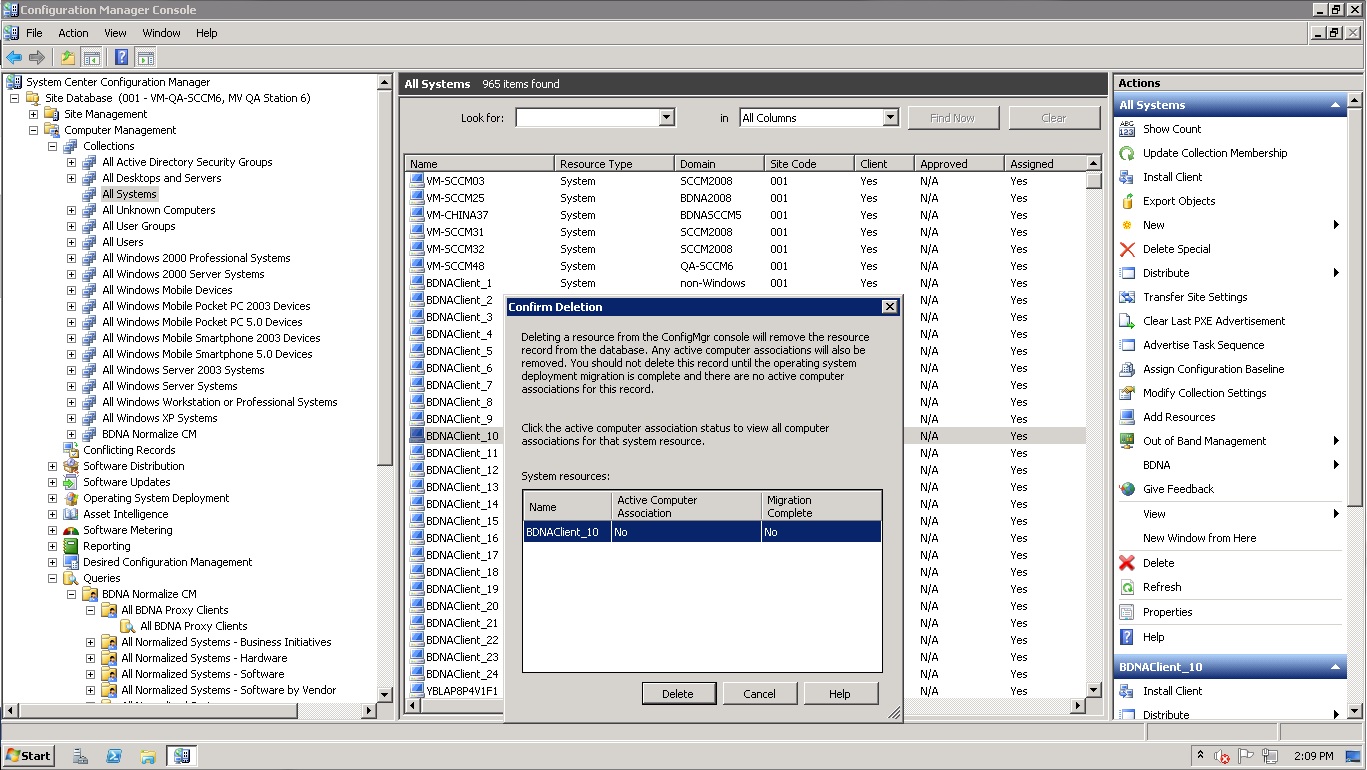Click the Export Objects action icon
The height and width of the screenshot is (770, 1367).
1127,201
